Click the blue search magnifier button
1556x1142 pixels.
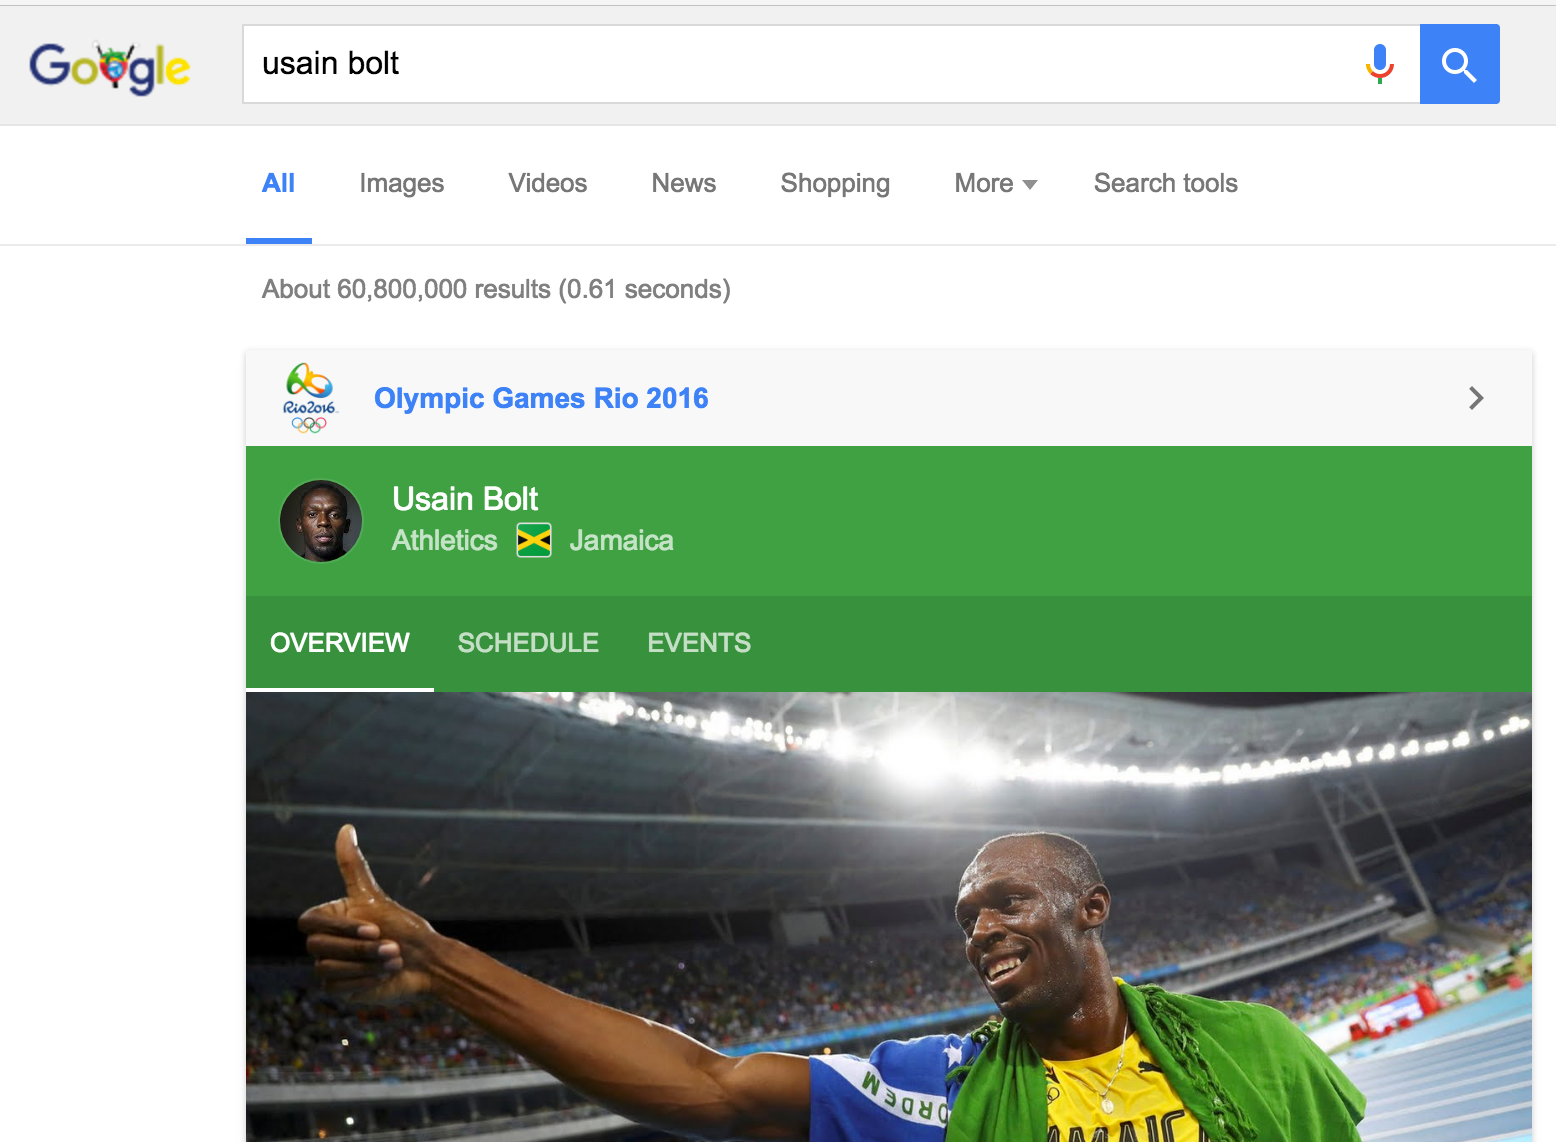(x=1459, y=64)
